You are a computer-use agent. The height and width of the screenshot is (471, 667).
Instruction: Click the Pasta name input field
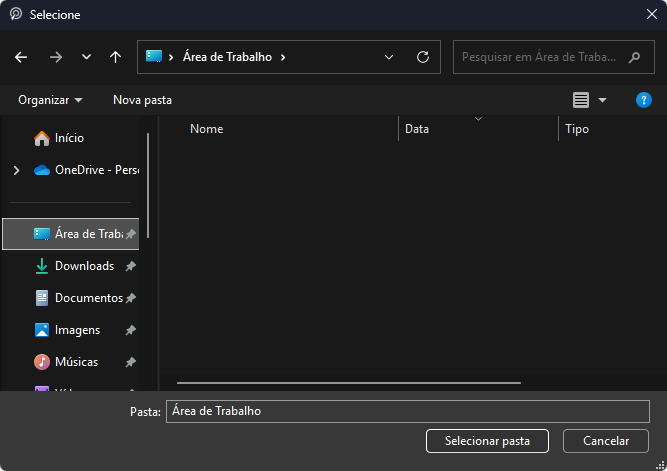coord(407,411)
